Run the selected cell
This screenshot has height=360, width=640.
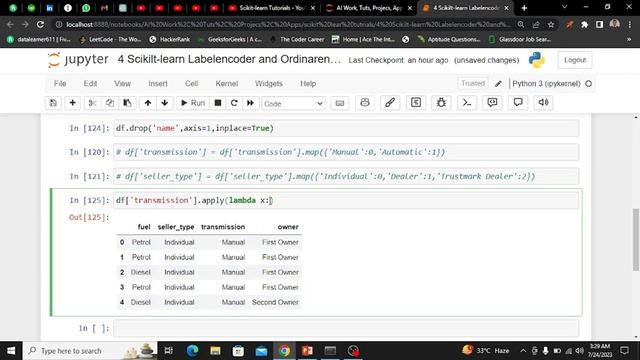(x=193, y=103)
